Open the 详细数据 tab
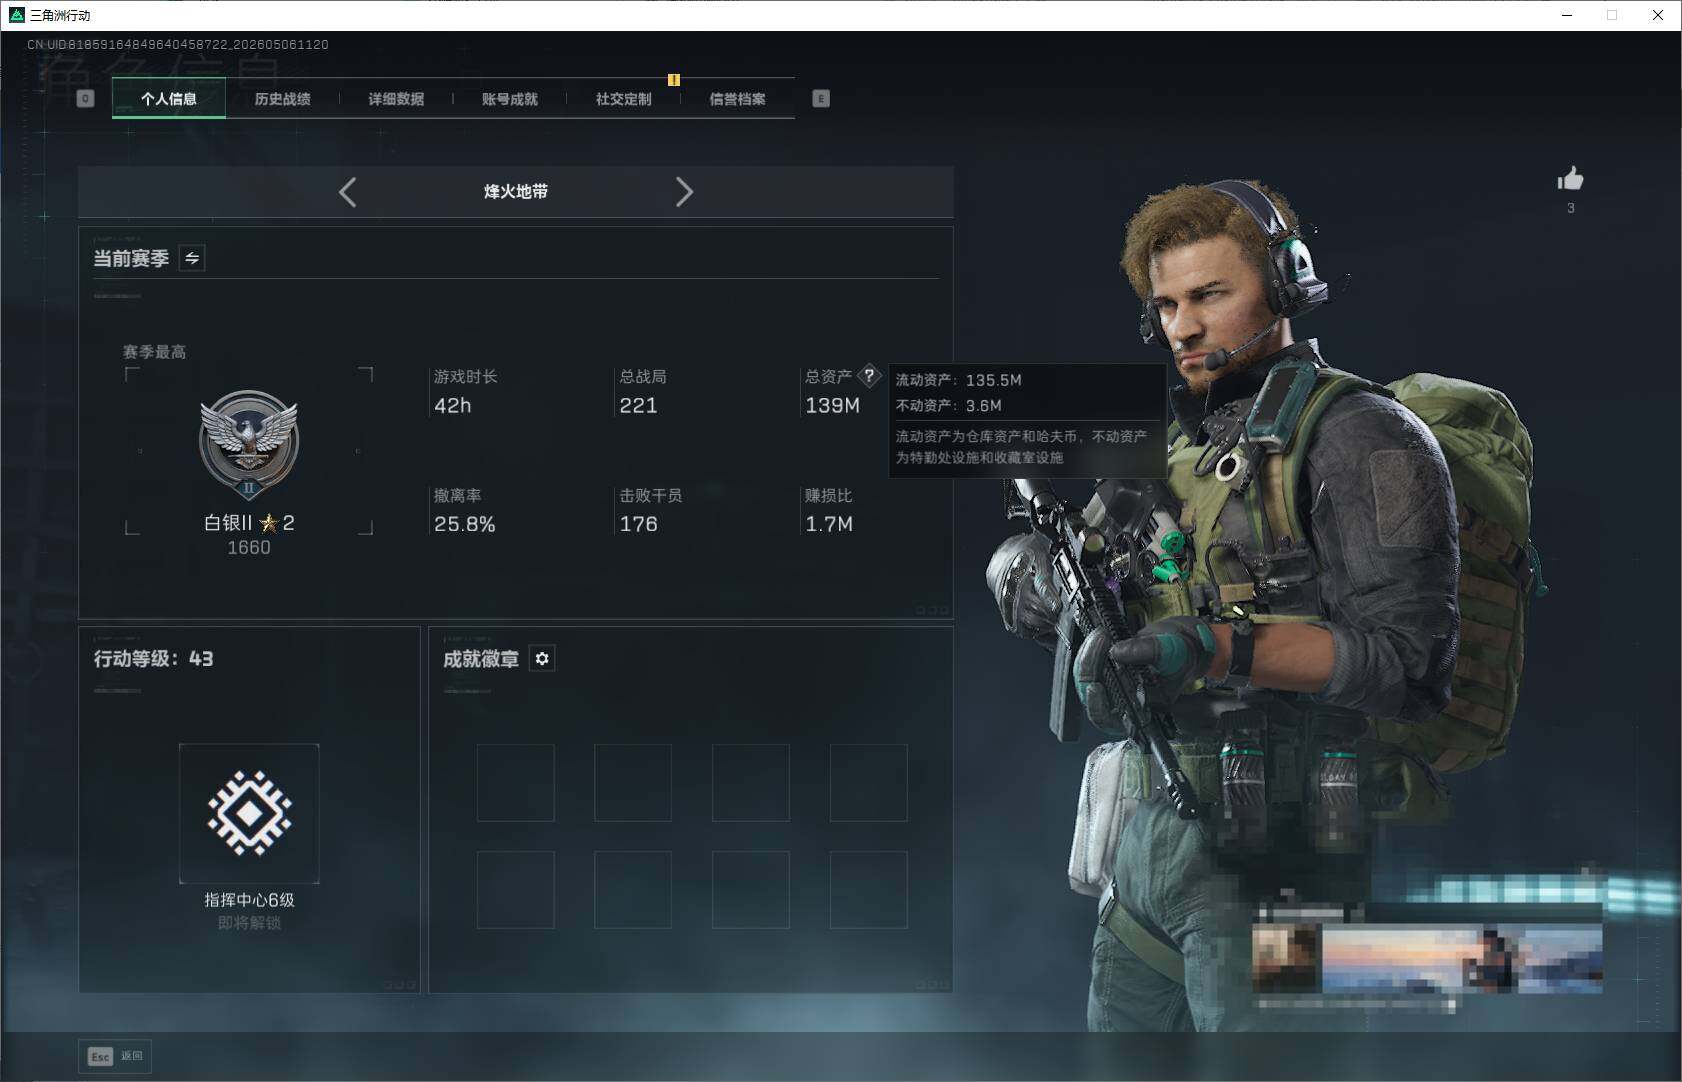The width and height of the screenshot is (1682, 1082). (396, 99)
